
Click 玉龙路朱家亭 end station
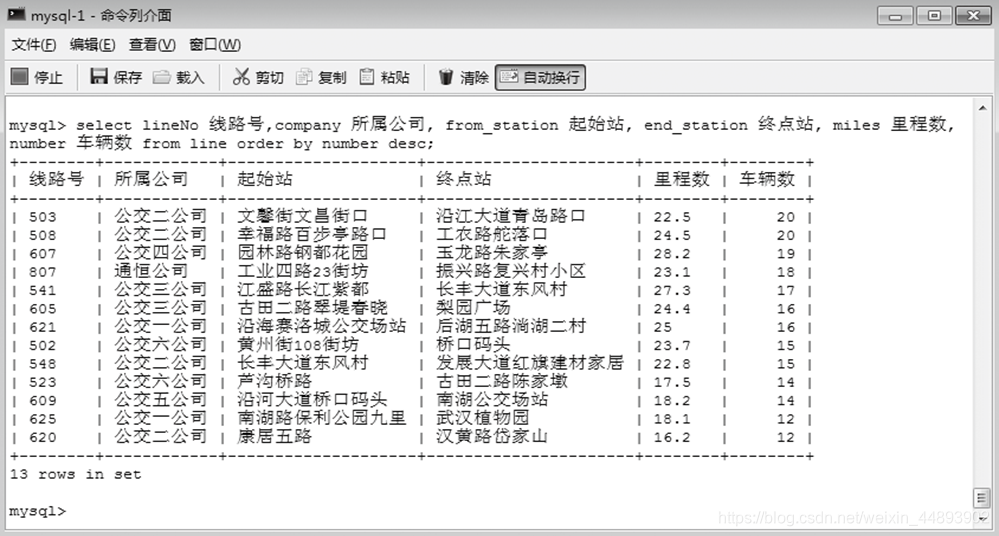click(492, 252)
